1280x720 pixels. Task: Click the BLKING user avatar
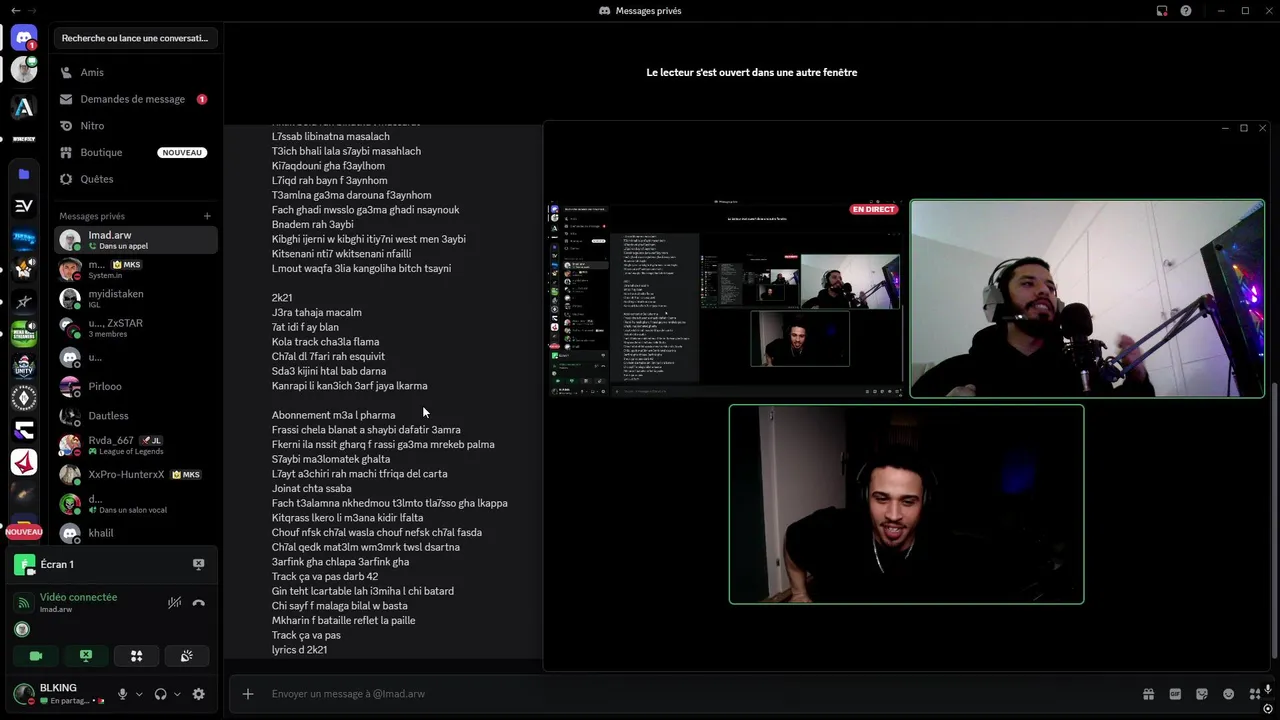[23, 693]
